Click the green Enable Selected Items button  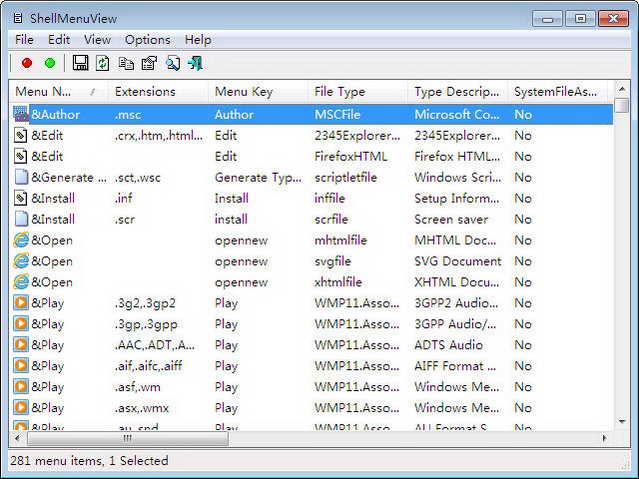point(50,63)
